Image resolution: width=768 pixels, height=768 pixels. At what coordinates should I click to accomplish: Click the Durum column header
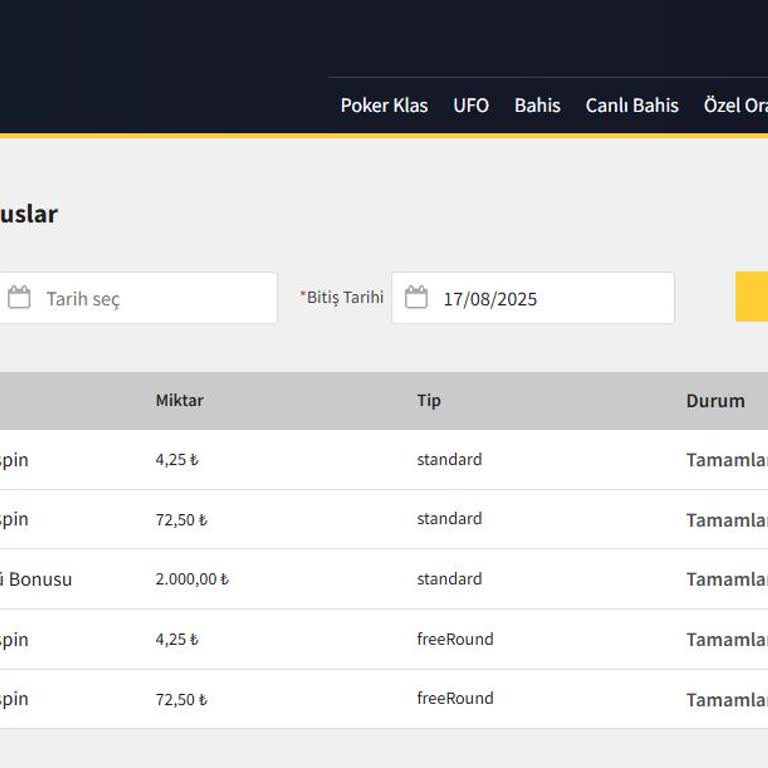tap(715, 400)
